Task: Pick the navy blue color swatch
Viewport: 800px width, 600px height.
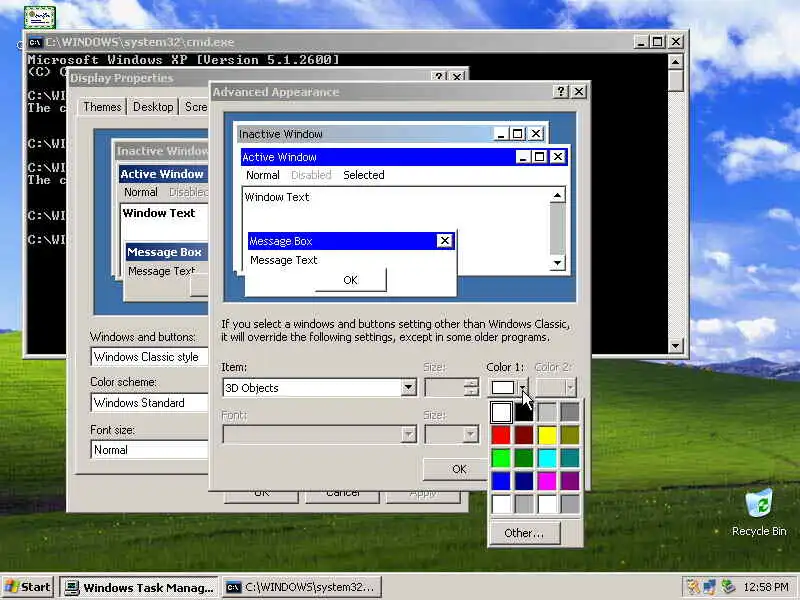Action: pos(523,481)
